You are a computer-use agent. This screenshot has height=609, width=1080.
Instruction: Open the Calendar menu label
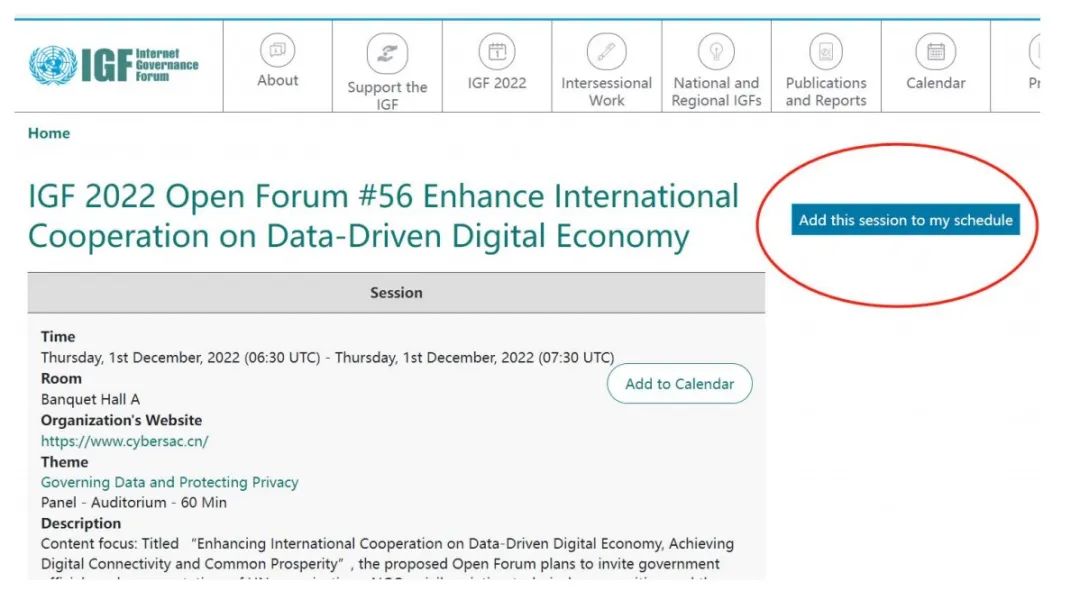point(935,83)
